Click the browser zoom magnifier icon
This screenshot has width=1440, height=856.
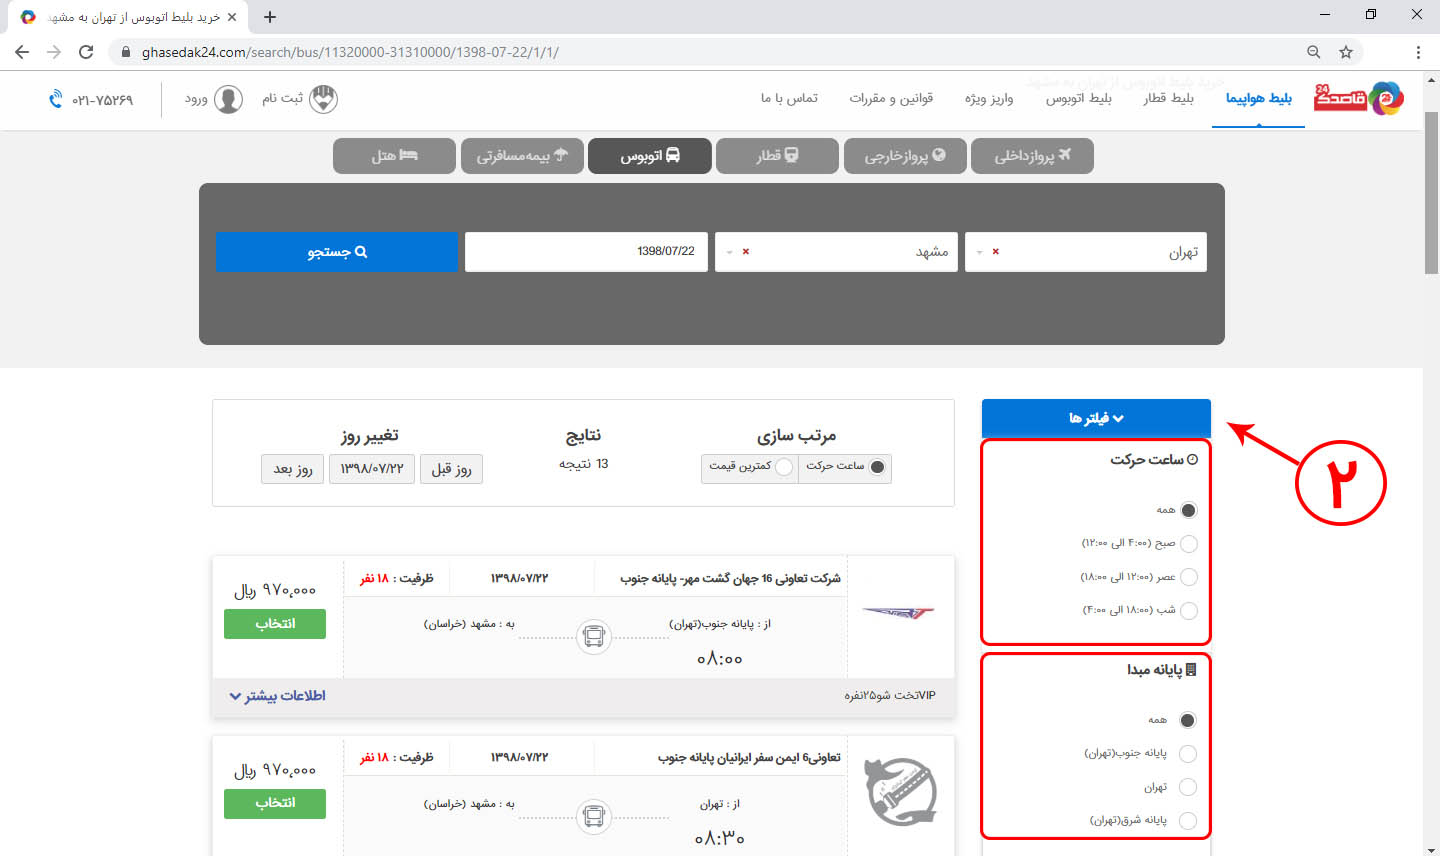click(x=1314, y=52)
